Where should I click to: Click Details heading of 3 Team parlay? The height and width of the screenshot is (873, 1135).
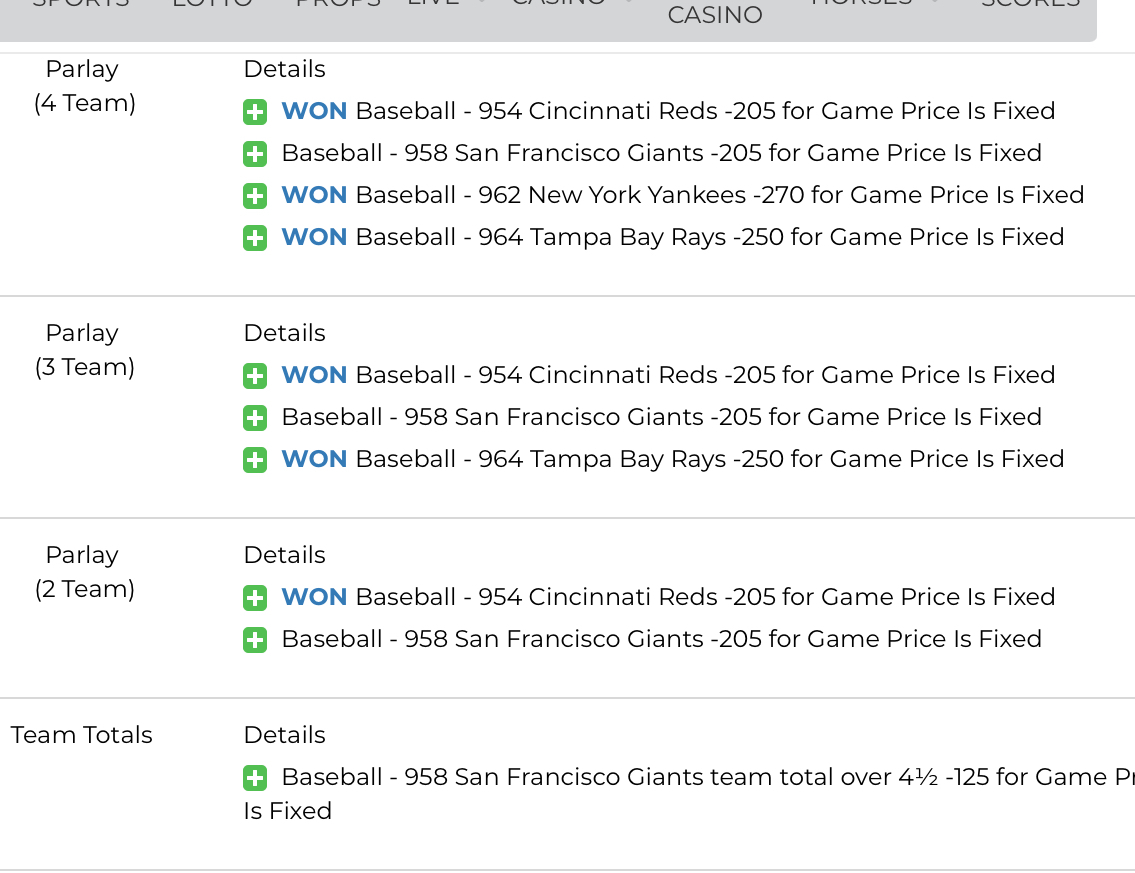coord(284,333)
